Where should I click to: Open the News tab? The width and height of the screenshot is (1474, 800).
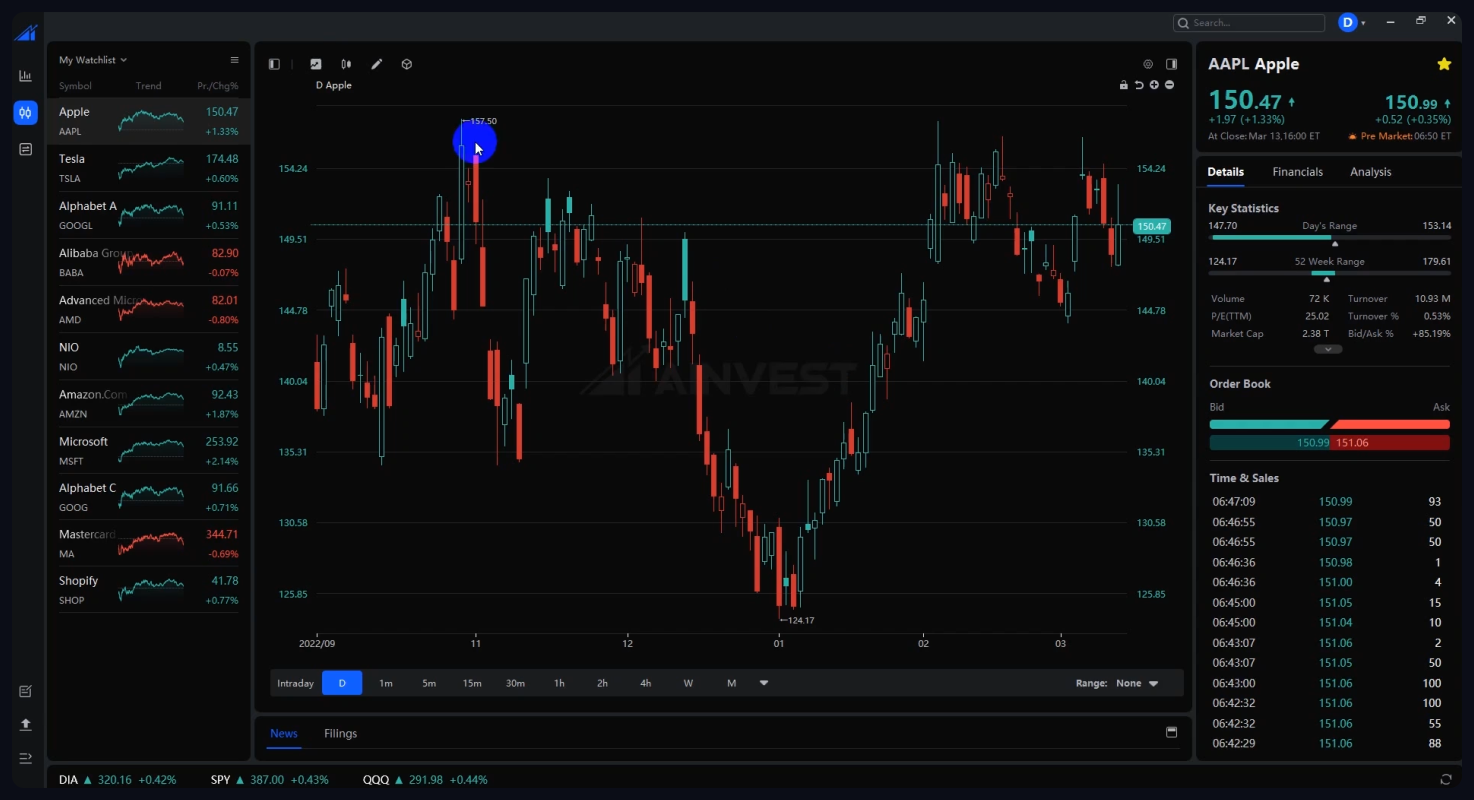tap(284, 733)
